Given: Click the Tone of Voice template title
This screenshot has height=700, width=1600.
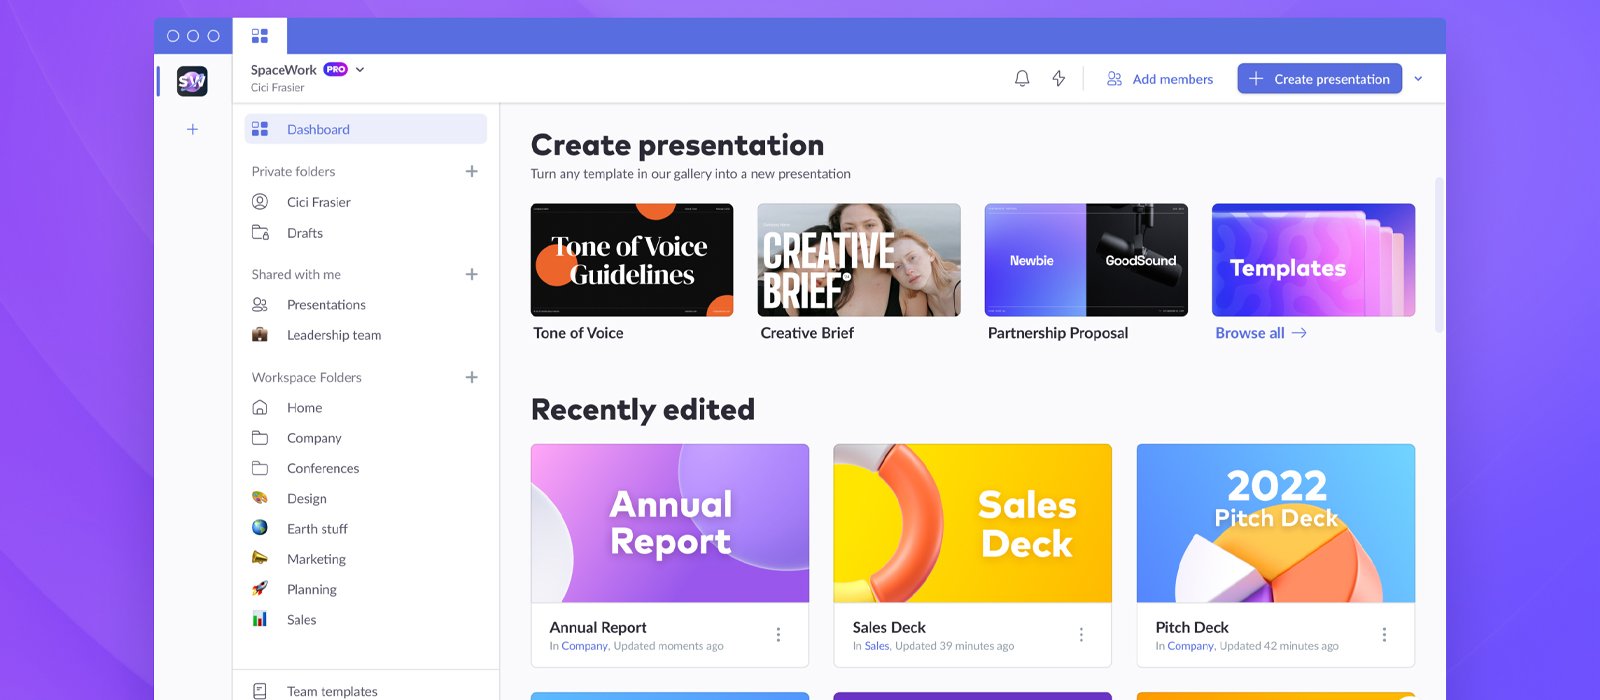Looking at the screenshot, I should tap(578, 333).
